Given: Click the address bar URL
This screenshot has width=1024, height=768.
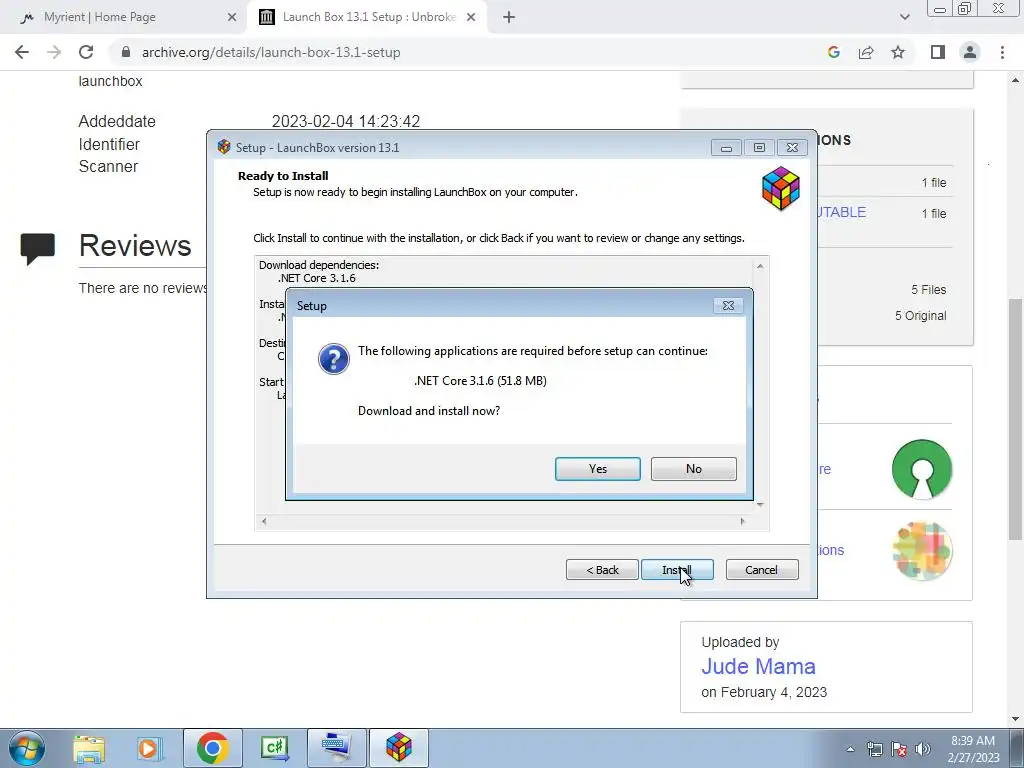Looking at the screenshot, I should [x=271, y=52].
